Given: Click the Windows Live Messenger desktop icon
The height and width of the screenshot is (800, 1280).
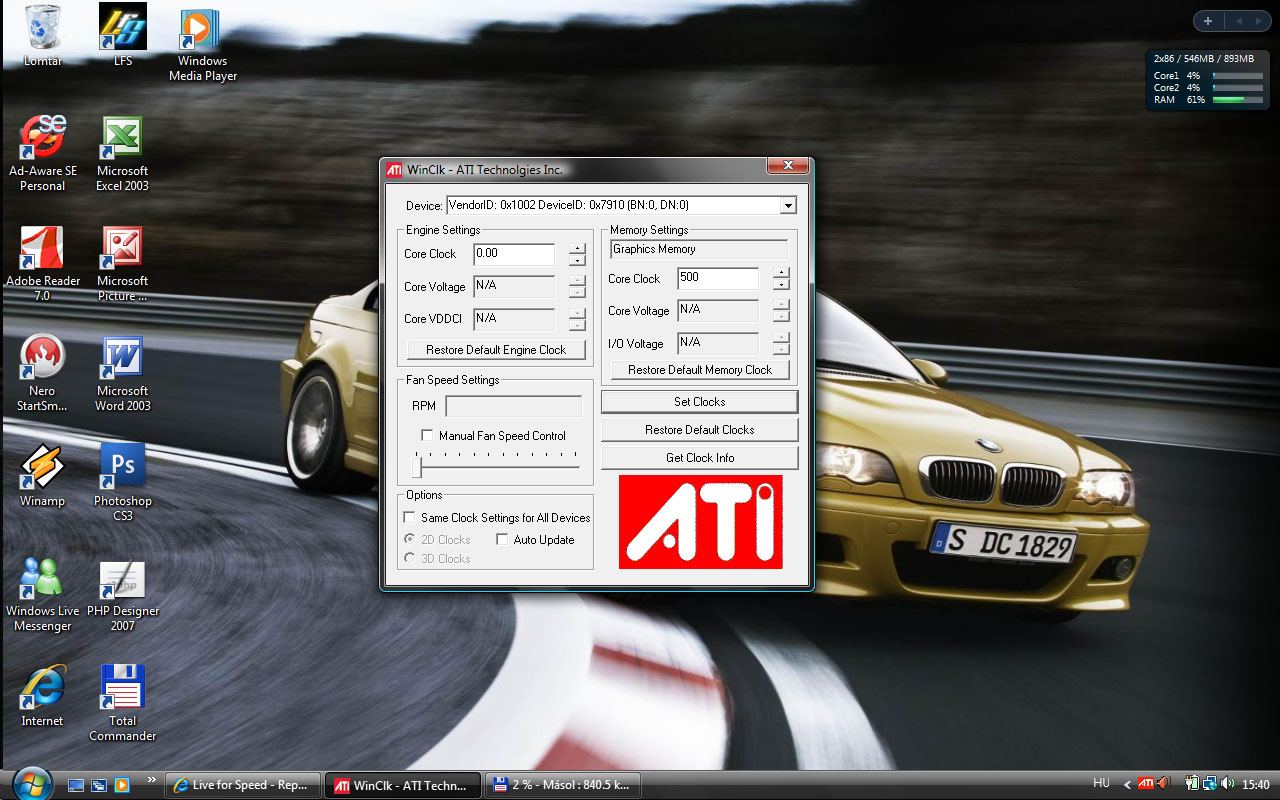Looking at the screenshot, I should point(43,593).
